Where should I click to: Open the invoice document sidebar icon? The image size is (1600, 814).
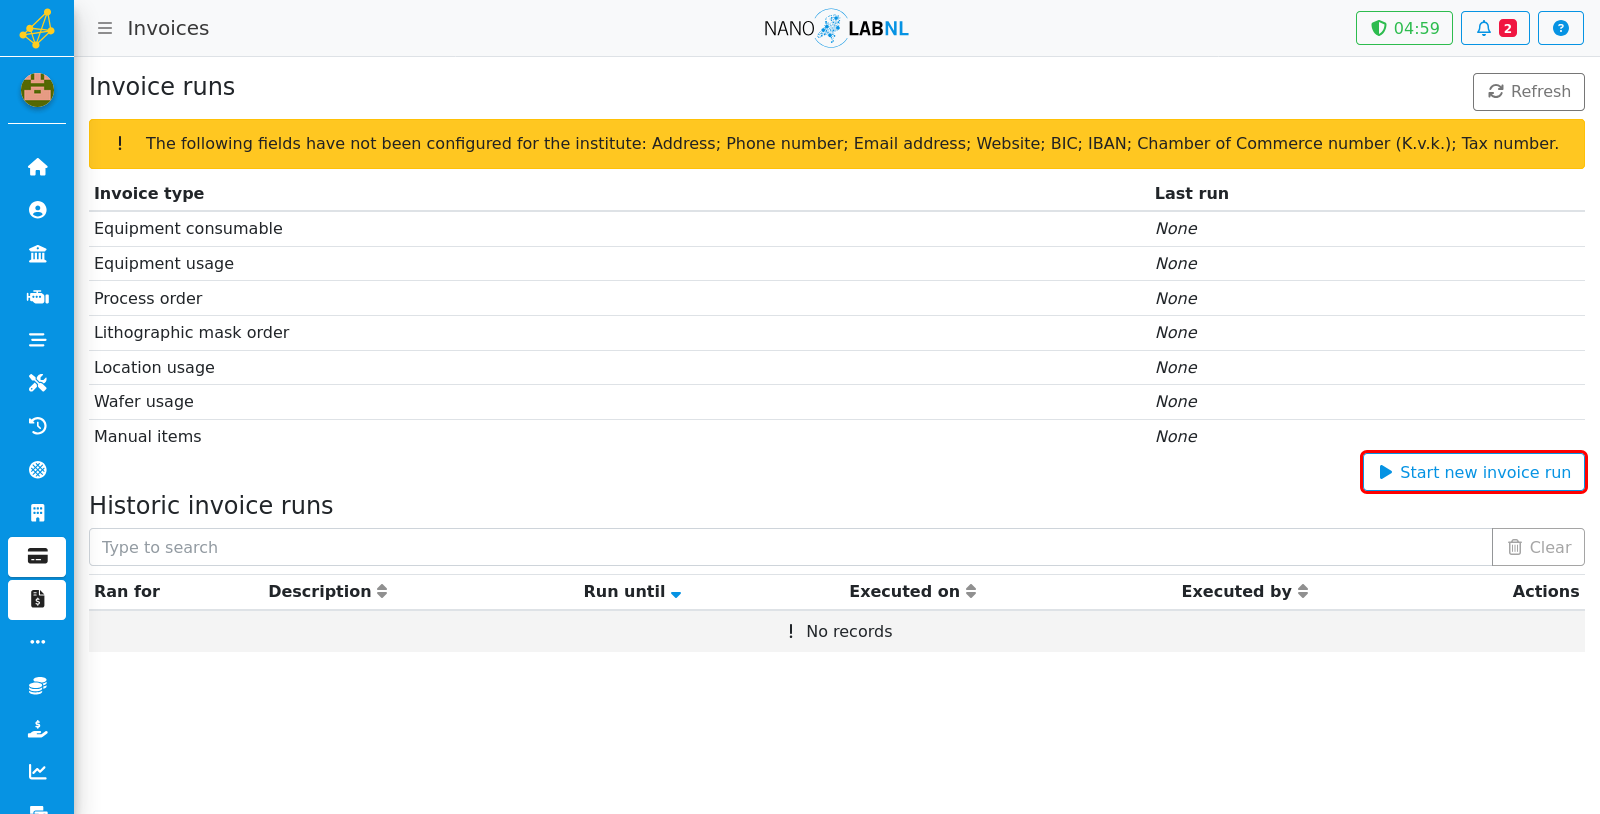click(37, 600)
